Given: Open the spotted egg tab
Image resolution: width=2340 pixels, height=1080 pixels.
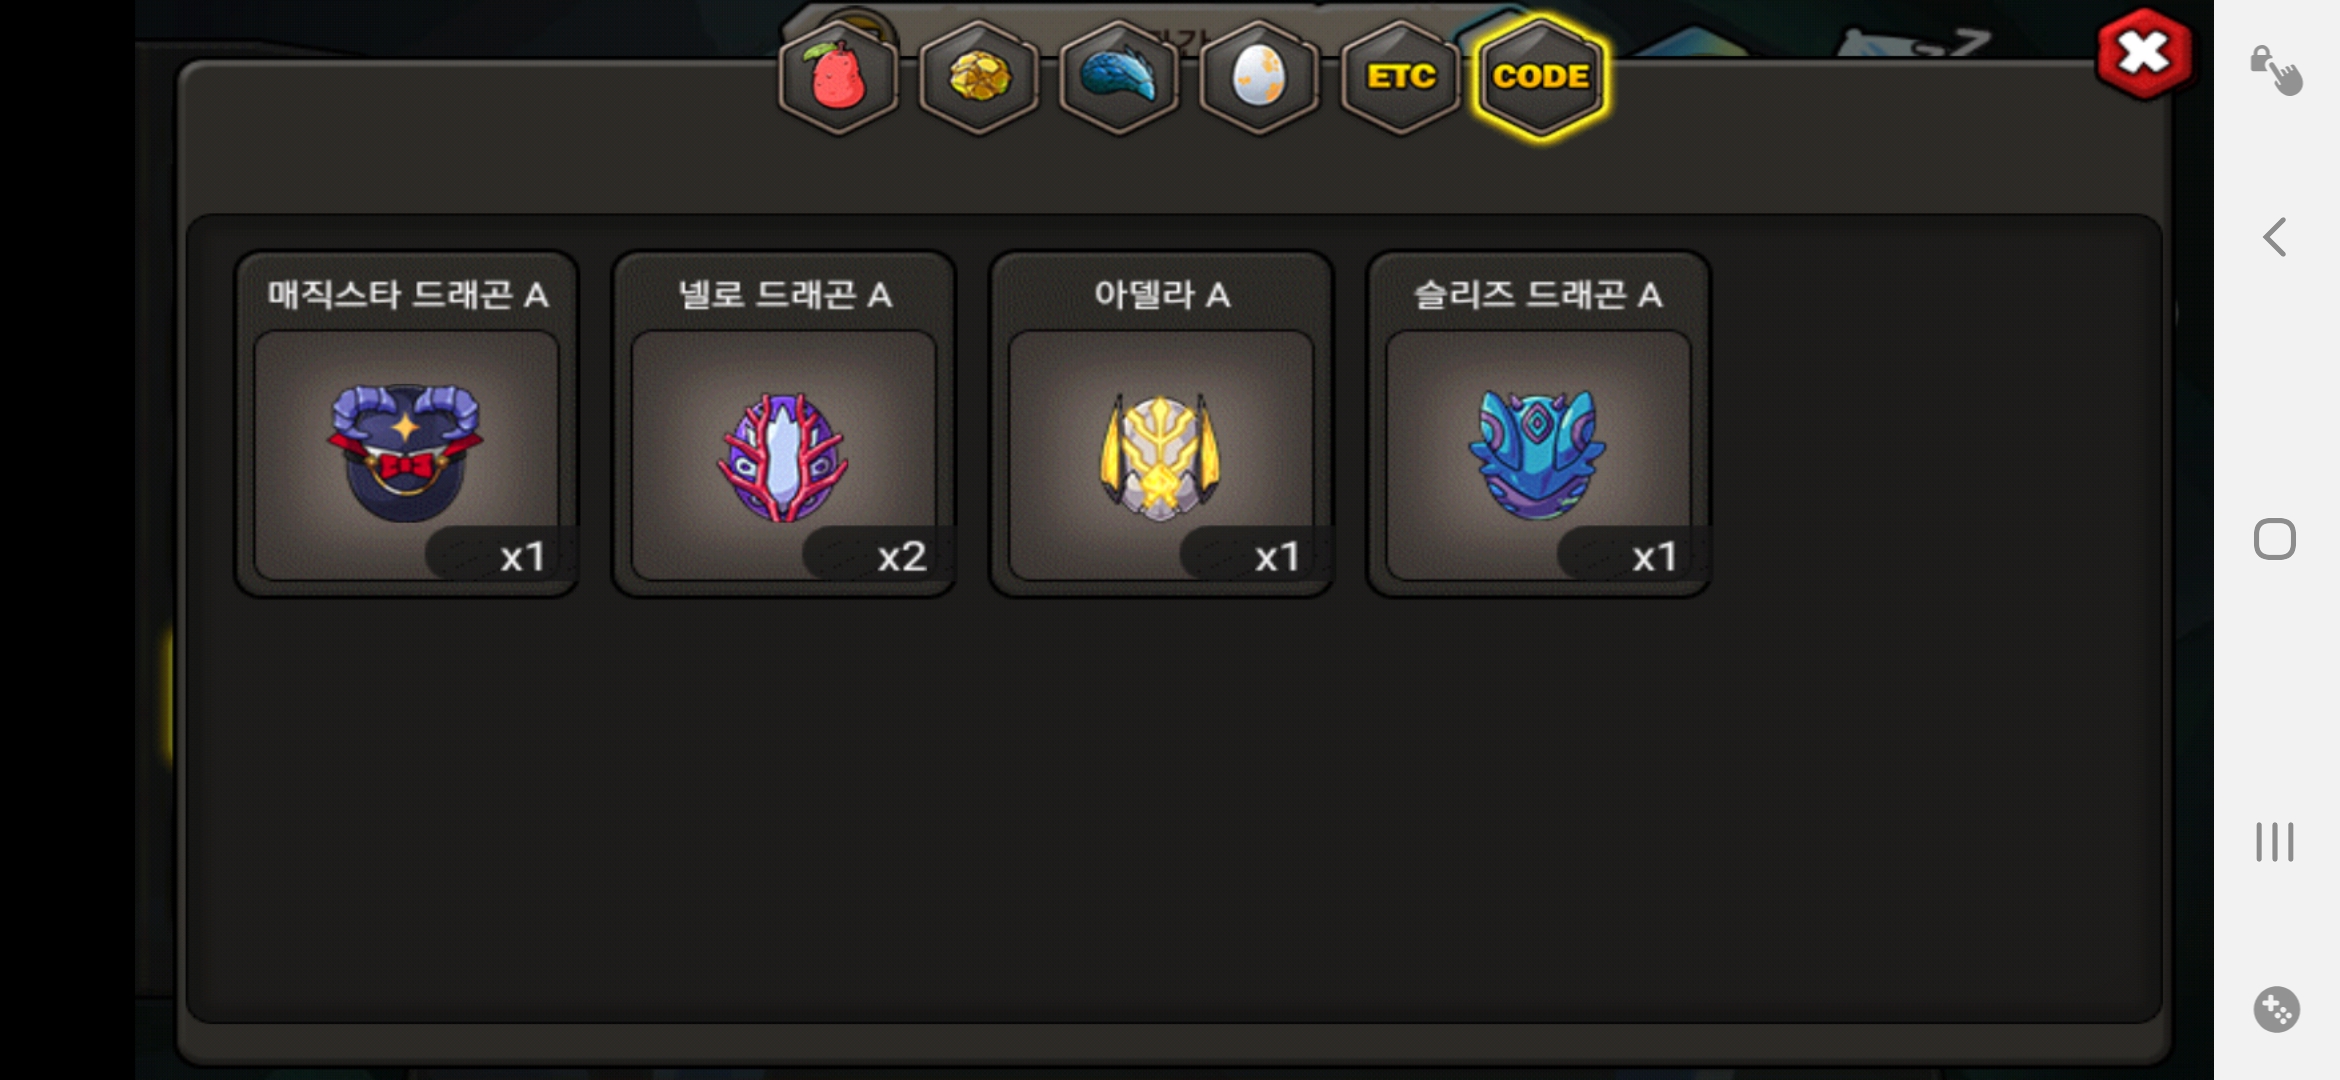Looking at the screenshot, I should point(1259,77).
